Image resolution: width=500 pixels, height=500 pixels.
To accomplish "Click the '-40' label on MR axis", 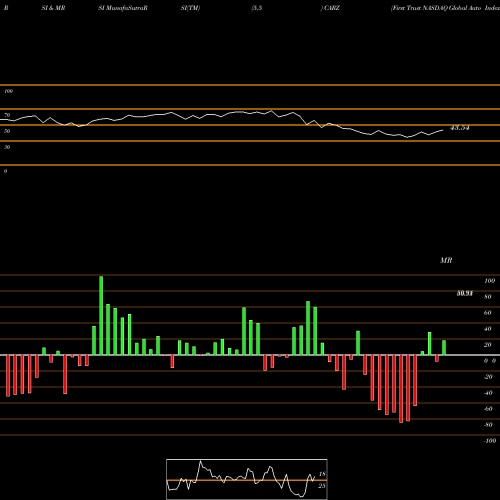I will click(x=488, y=393).
